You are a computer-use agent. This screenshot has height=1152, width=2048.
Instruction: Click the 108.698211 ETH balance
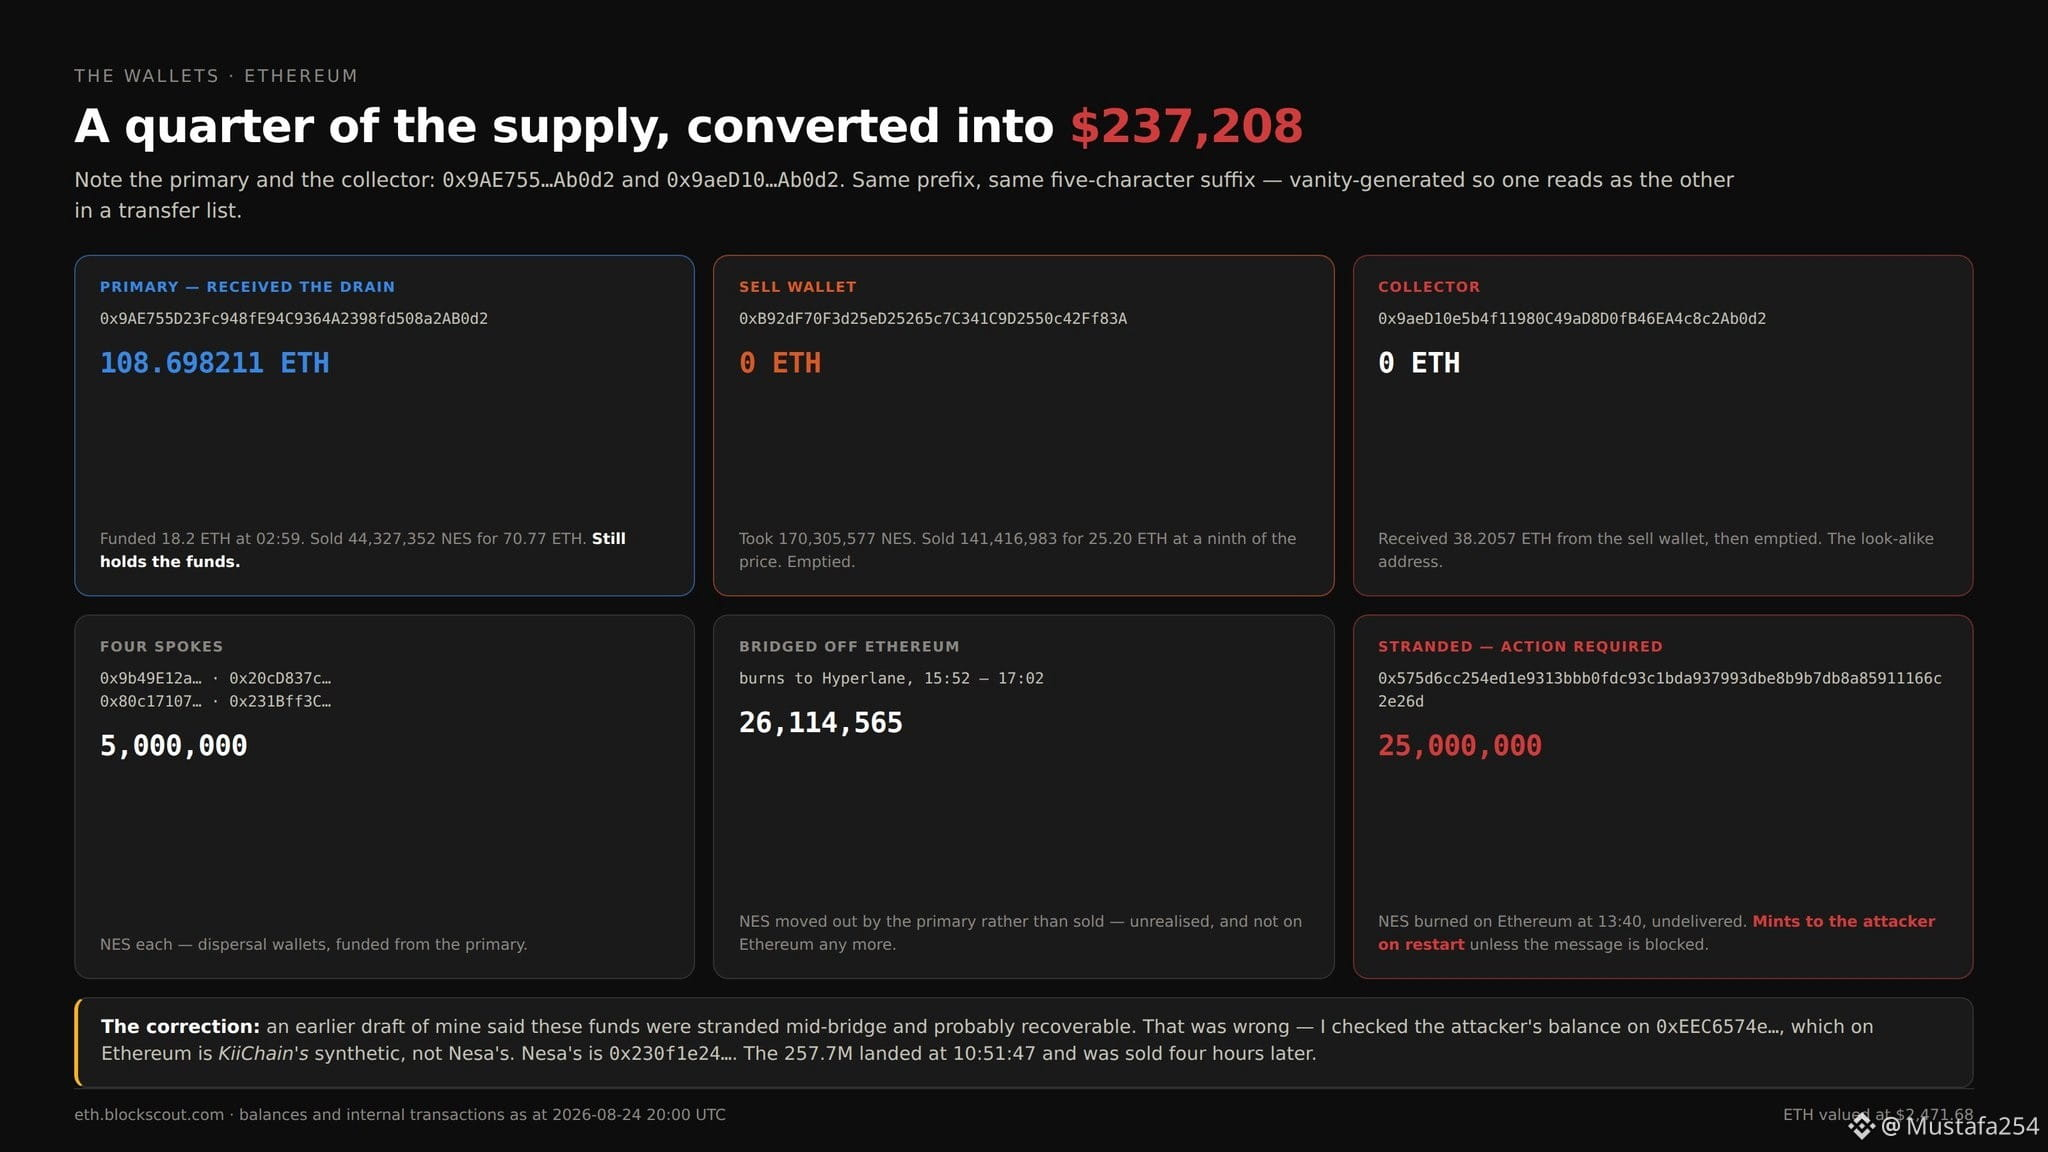pos(214,363)
